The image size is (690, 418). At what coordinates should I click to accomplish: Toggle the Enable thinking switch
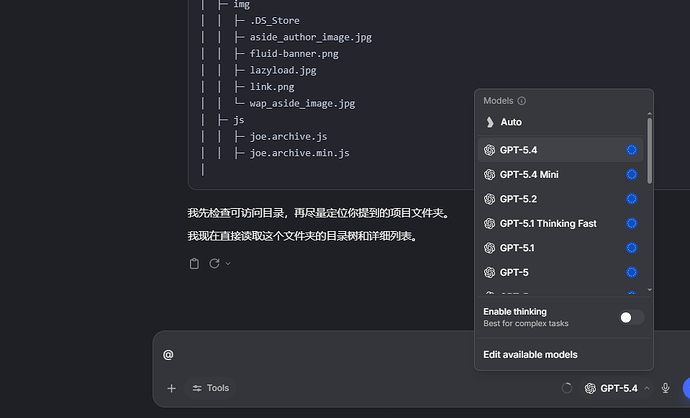(x=631, y=317)
